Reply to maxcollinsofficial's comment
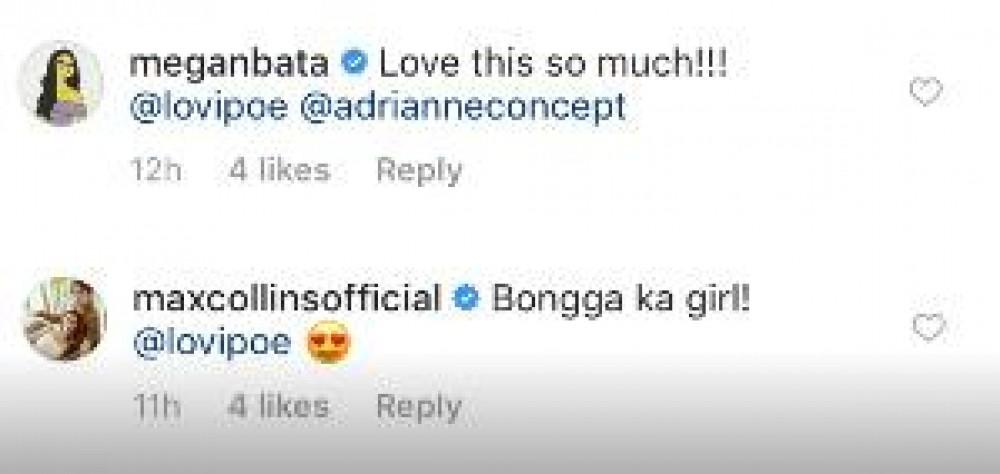 418,407
